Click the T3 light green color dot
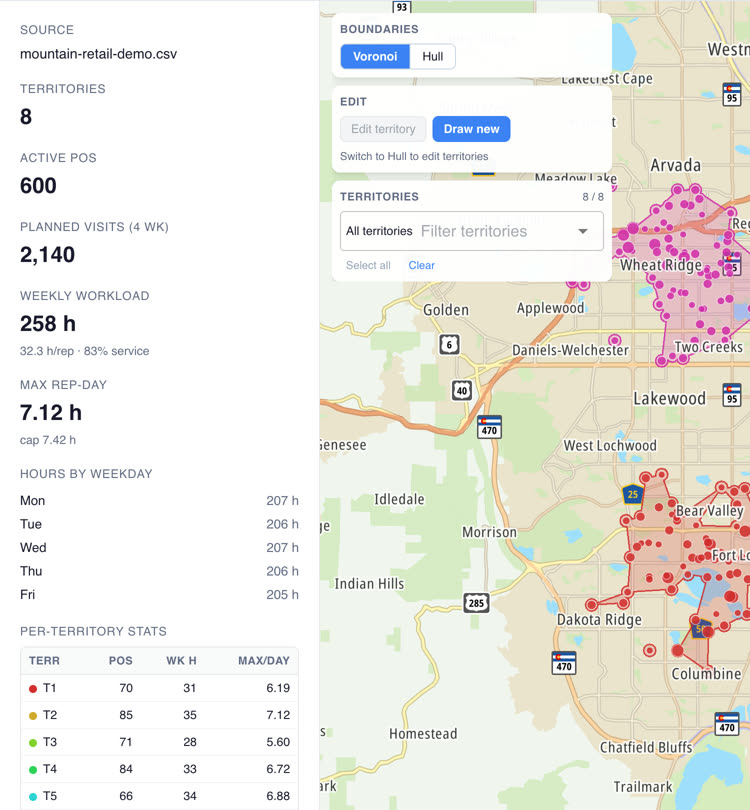Screen dimensions: 750x810 click(x=33, y=742)
